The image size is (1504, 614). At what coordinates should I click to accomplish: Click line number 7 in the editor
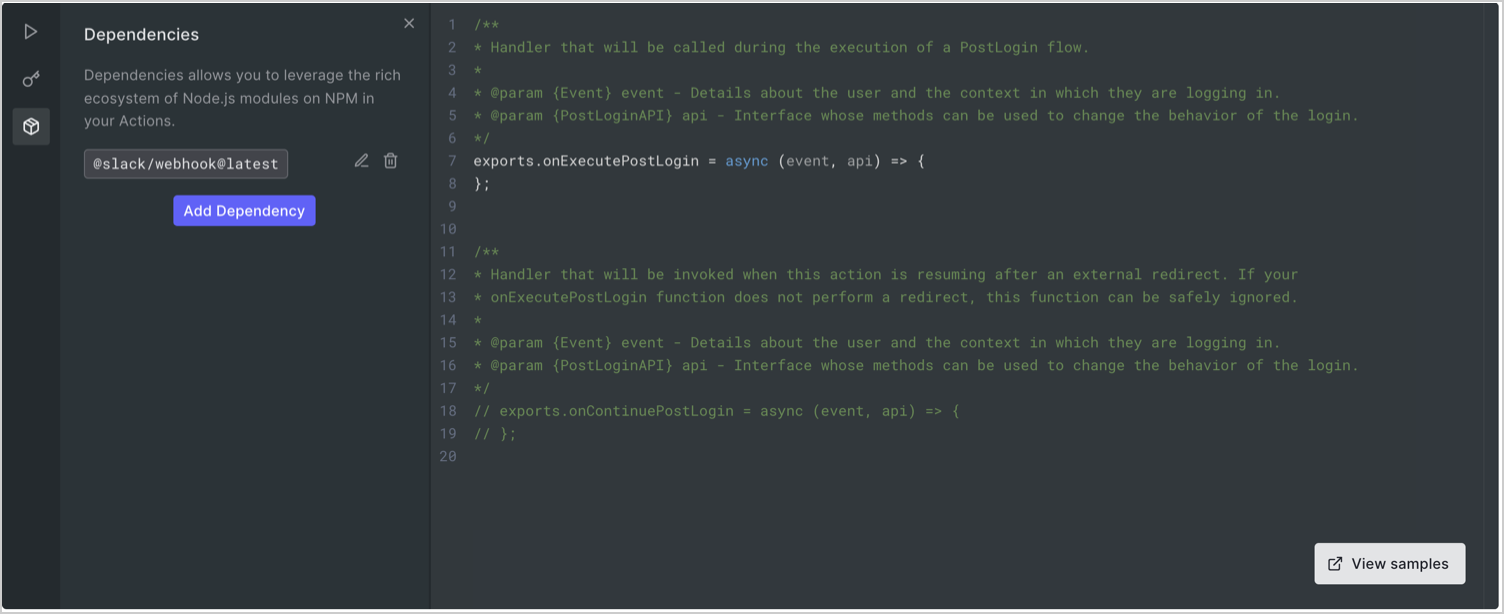451,160
